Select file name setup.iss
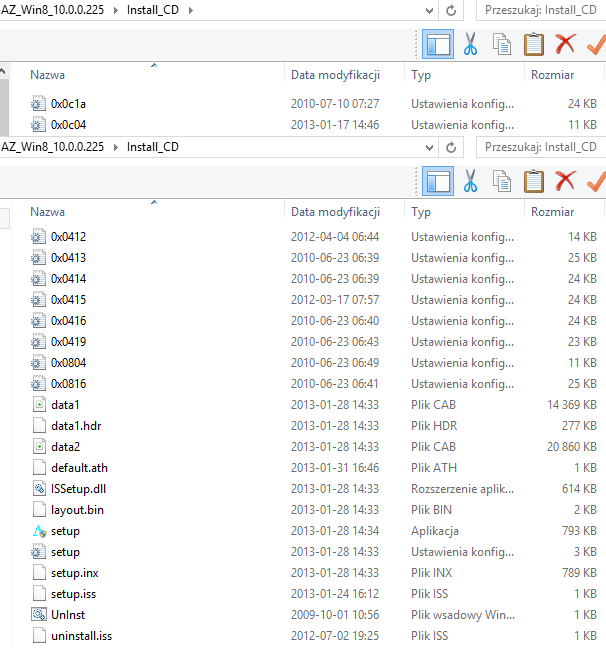Viewport: 606px width, 649px height. [x=73, y=594]
